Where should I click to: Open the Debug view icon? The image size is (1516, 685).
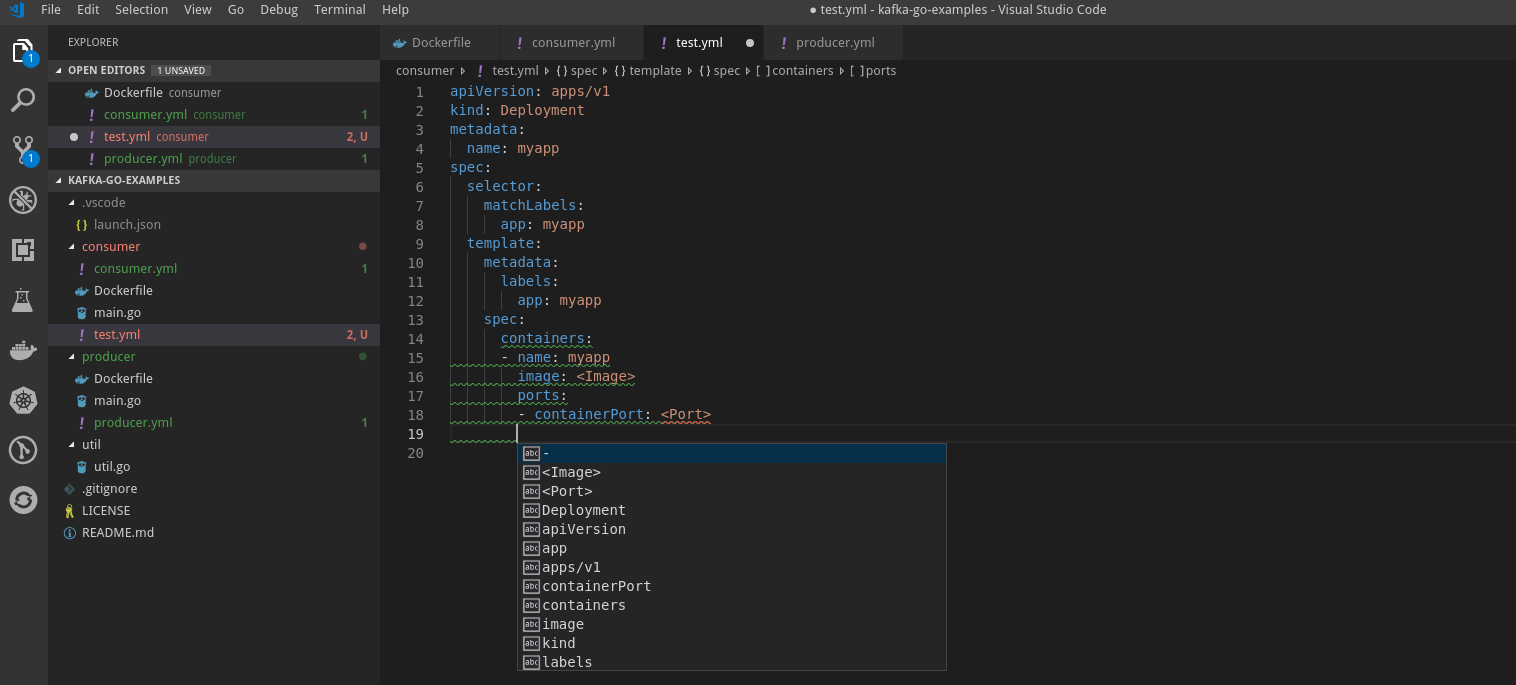(23, 200)
